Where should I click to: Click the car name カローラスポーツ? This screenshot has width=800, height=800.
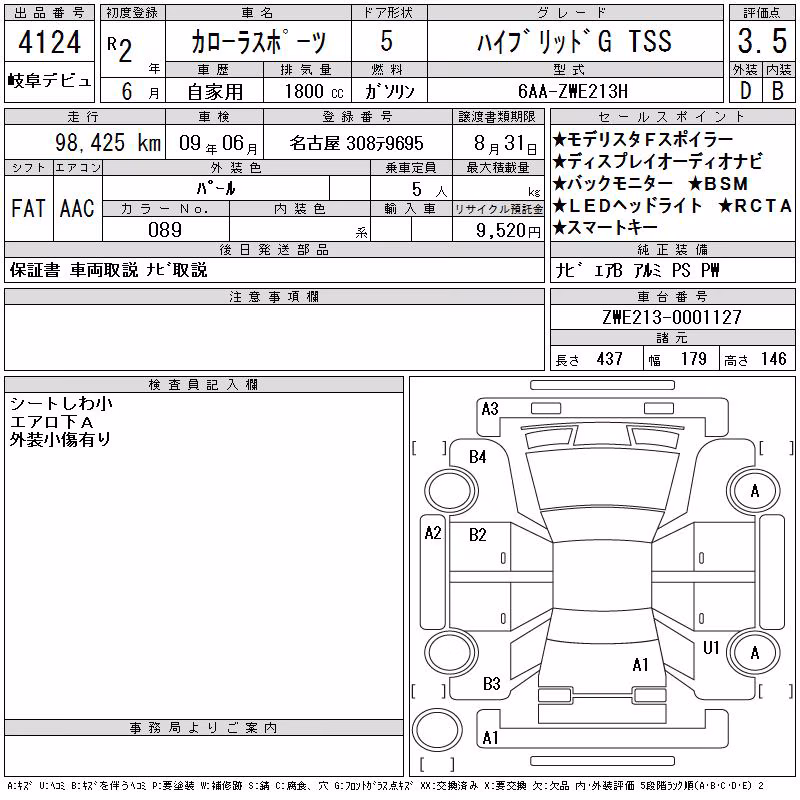pos(258,42)
